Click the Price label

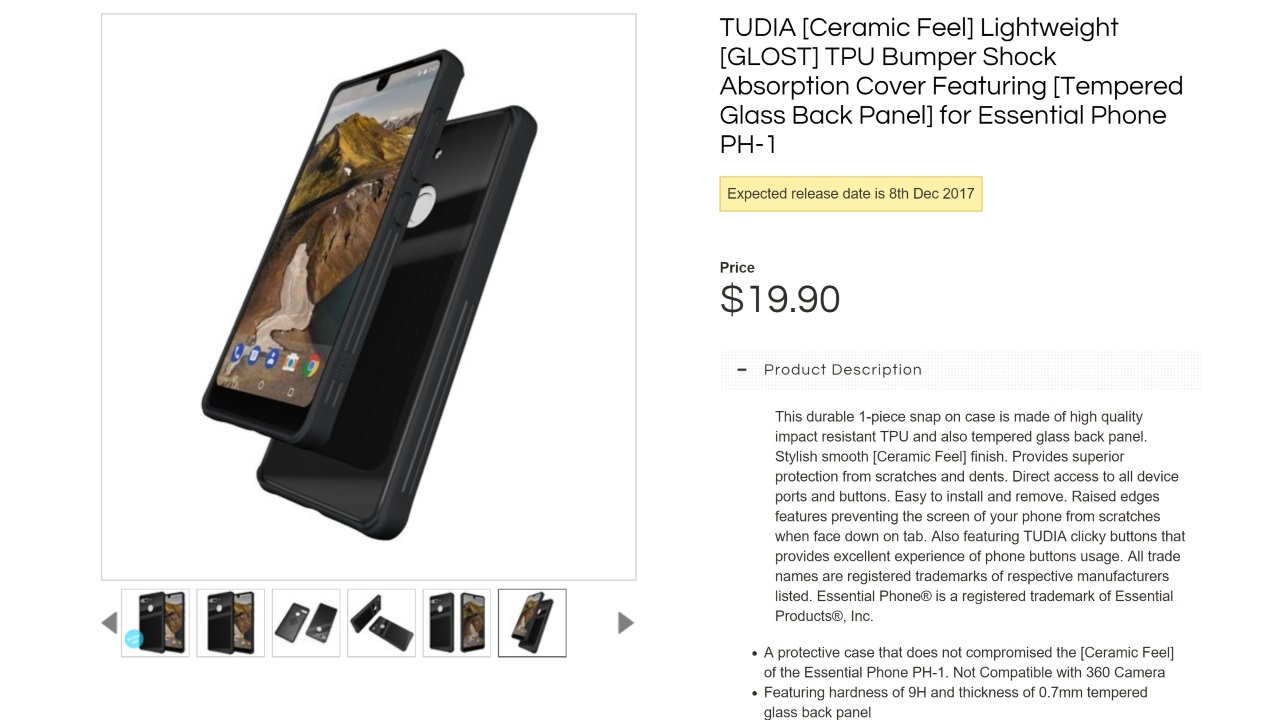coord(737,268)
